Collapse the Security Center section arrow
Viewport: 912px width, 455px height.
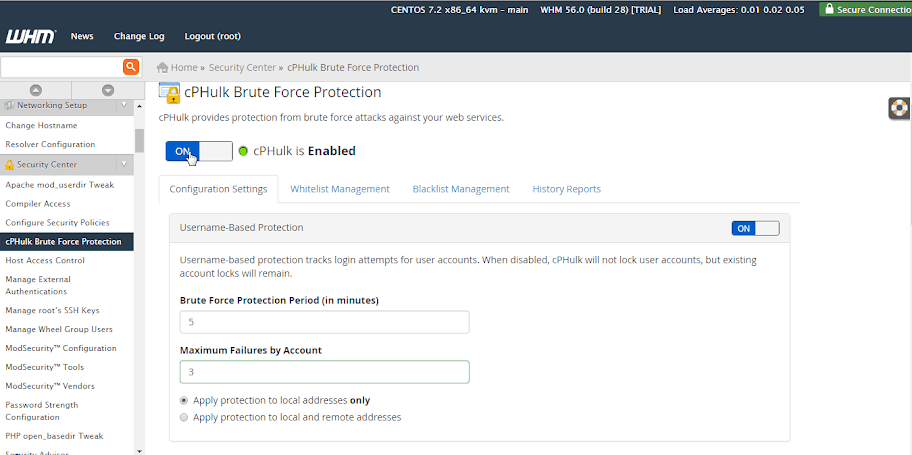(124, 165)
